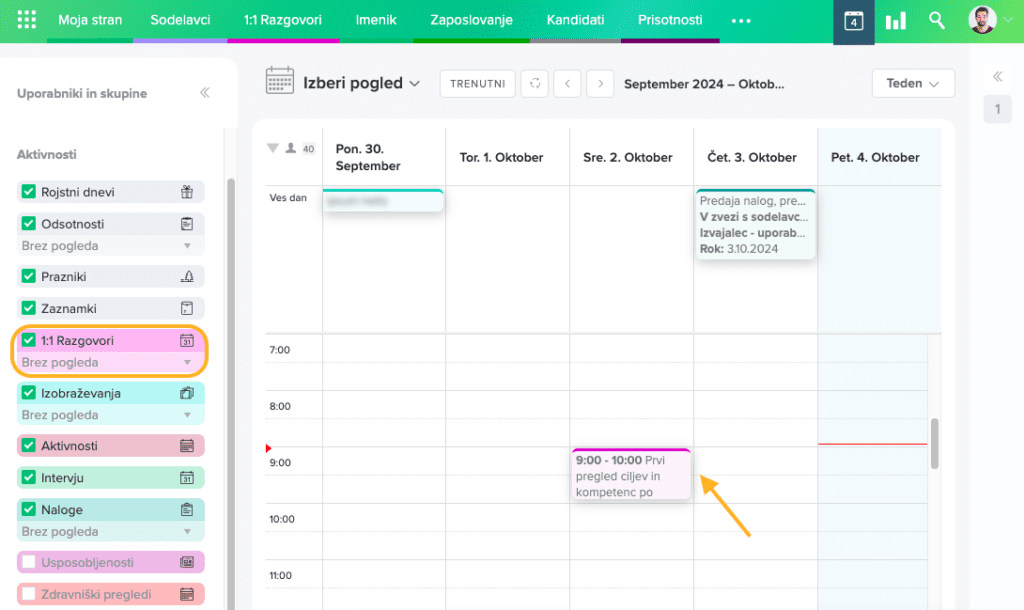The image size is (1024, 610).
Task: Collapse the Uporabniki in skupine panel
Action: pyautogui.click(x=205, y=93)
